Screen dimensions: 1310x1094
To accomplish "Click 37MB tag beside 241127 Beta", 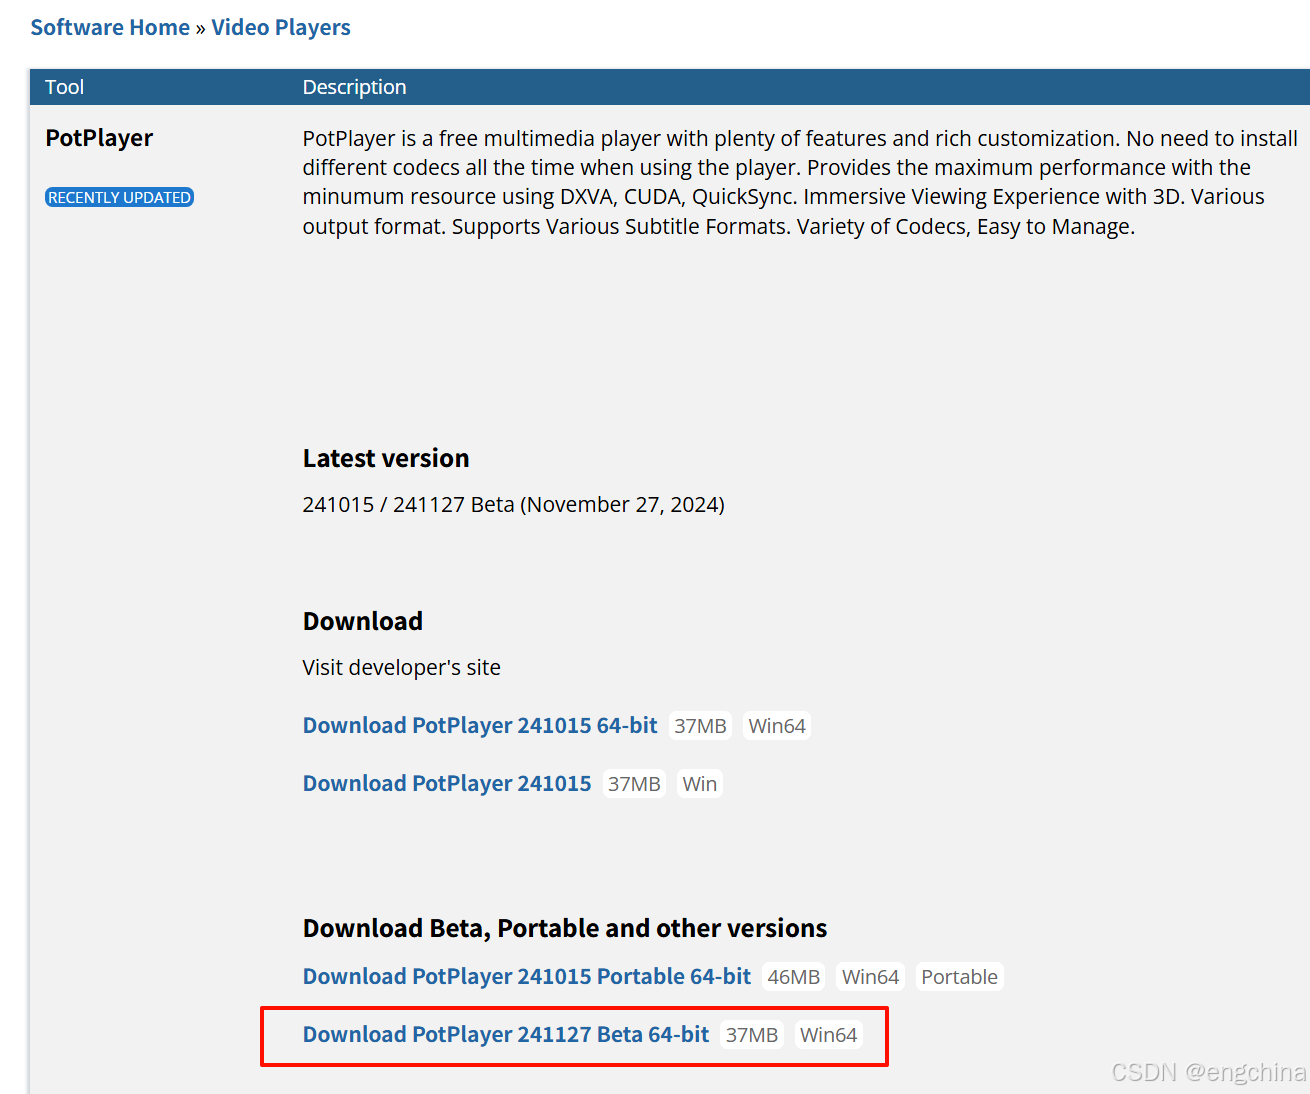I will tap(752, 1035).
